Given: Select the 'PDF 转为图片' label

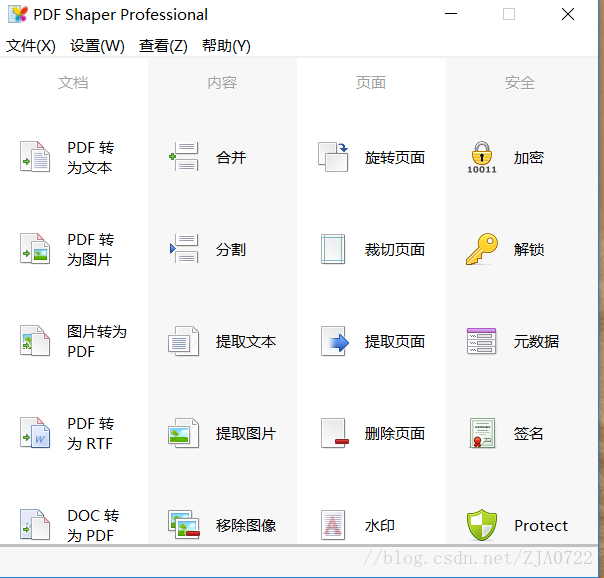Looking at the screenshot, I should [x=91, y=250].
